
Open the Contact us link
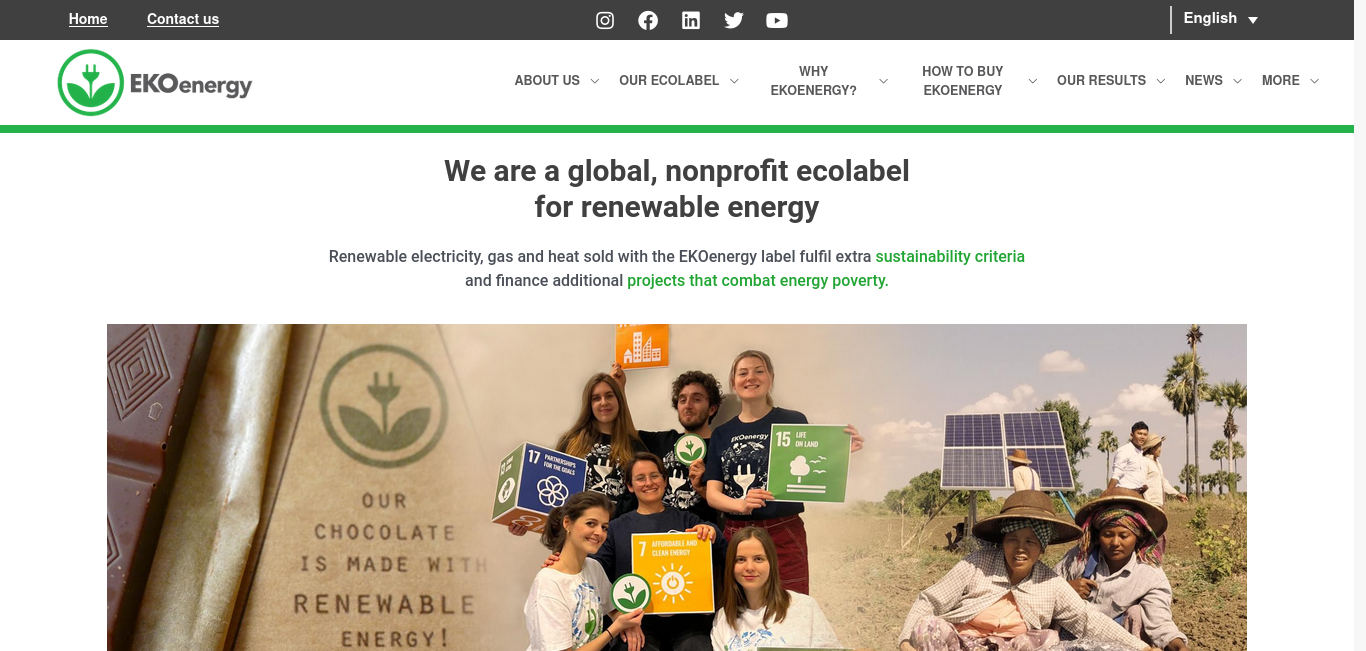tap(183, 19)
